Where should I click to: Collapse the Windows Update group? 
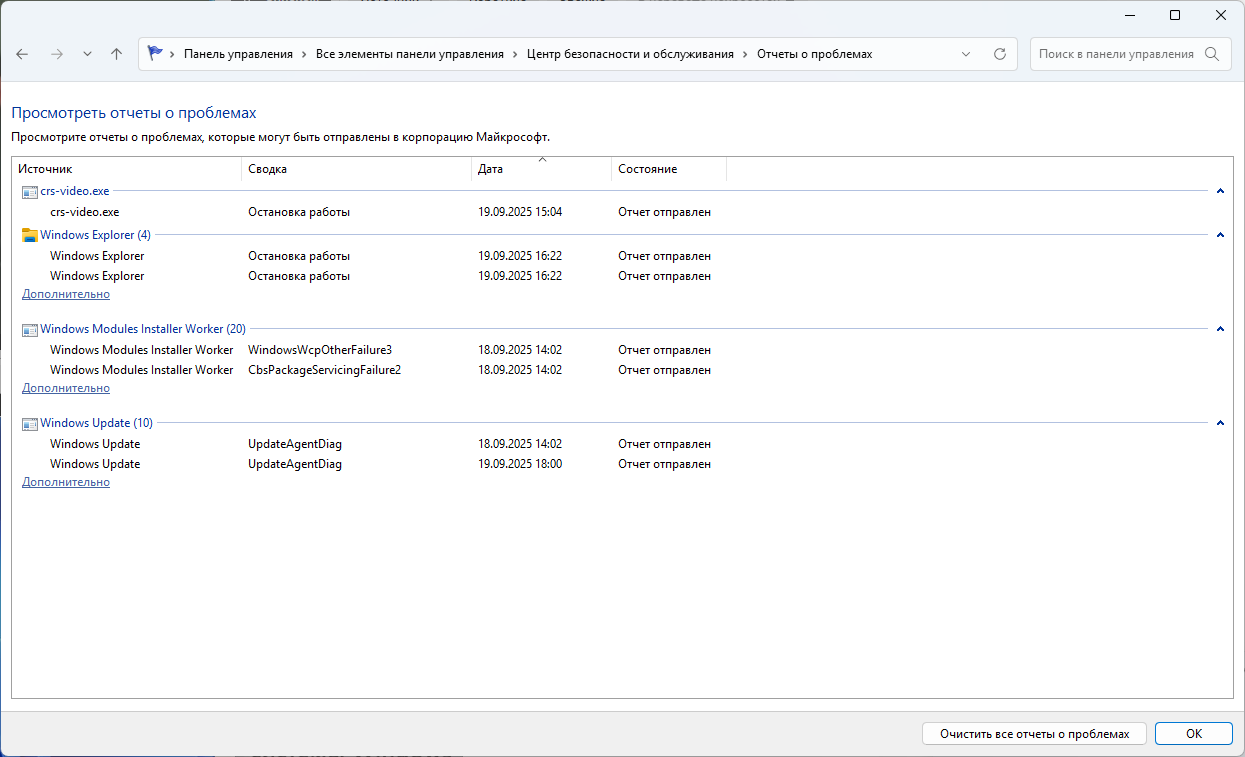pyautogui.click(x=1220, y=423)
